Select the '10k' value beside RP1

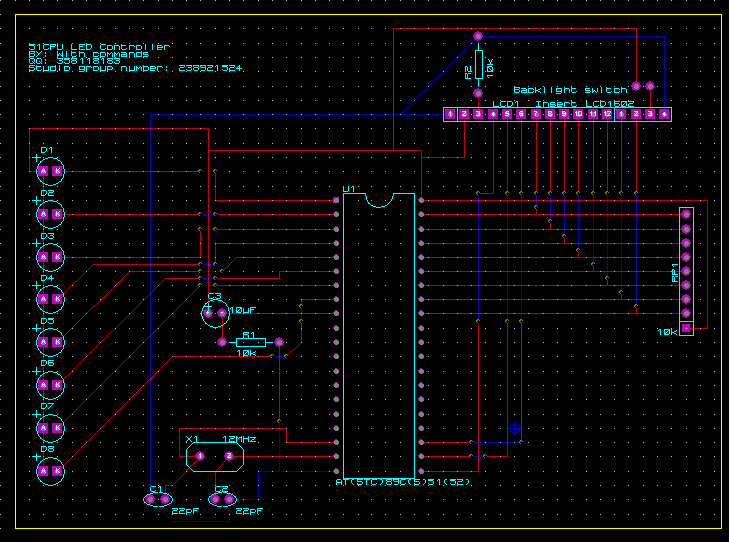(x=668, y=332)
